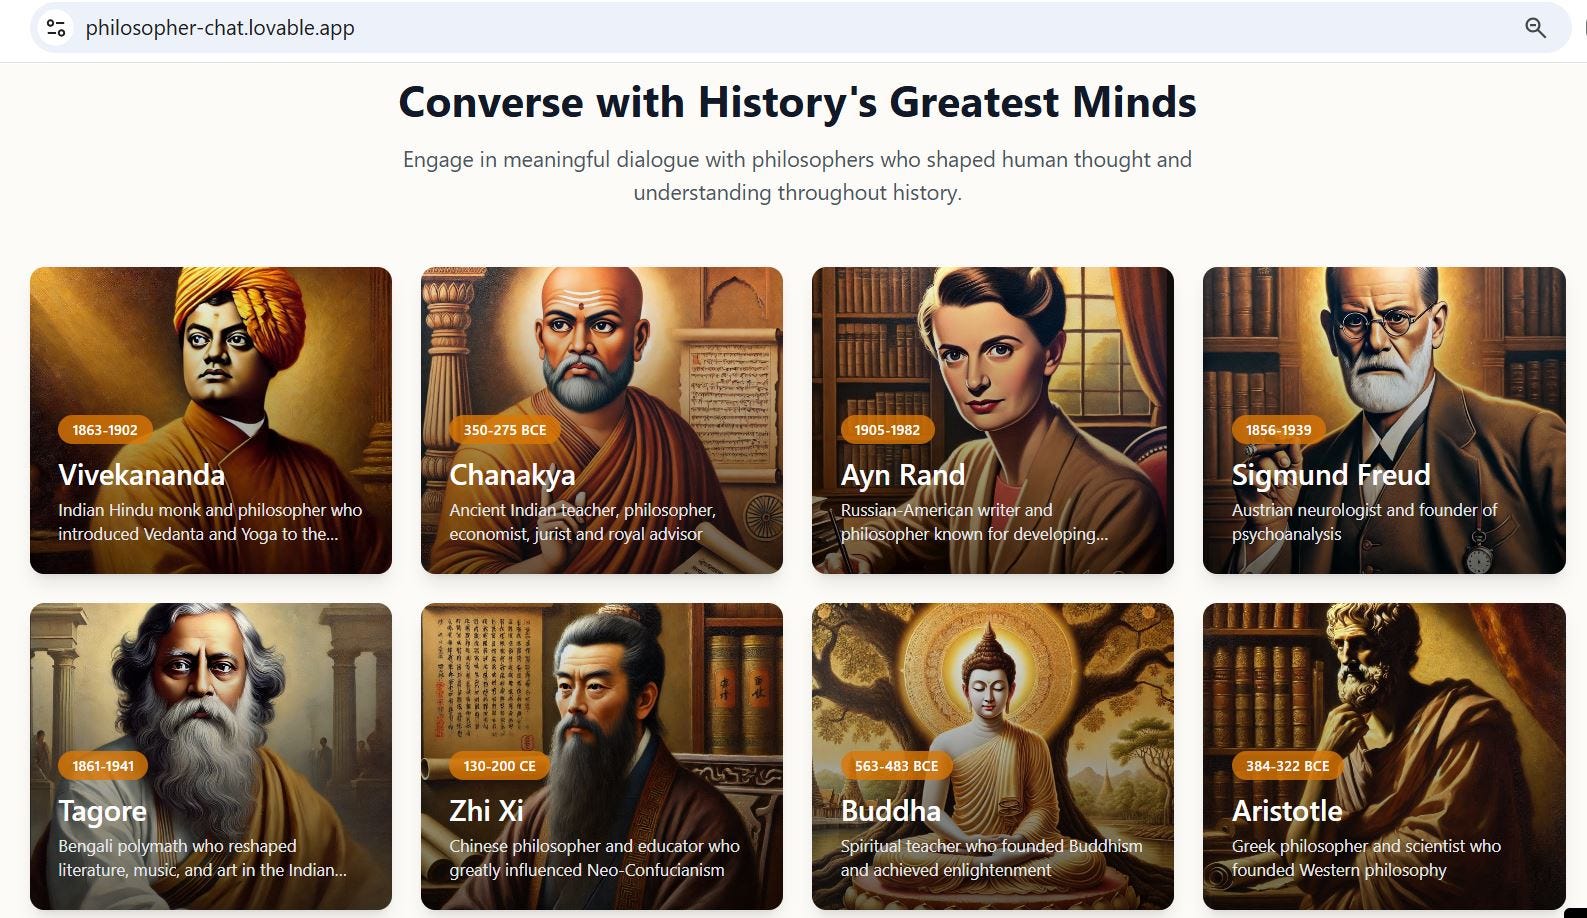Click the 1863-1902 date badge
The width and height of the screenshot is (1587, 918).
[105, 430]
